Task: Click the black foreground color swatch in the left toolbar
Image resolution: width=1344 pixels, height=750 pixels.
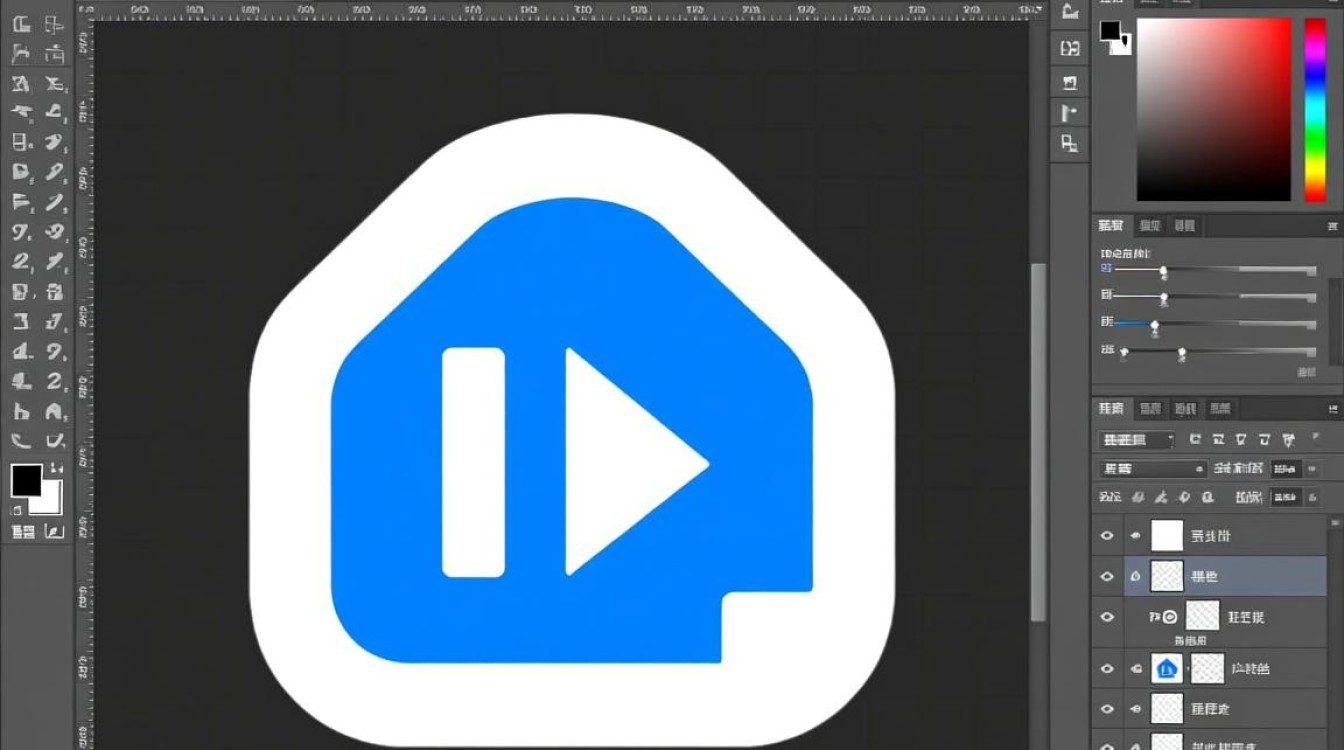Action: tap(25, 480)
